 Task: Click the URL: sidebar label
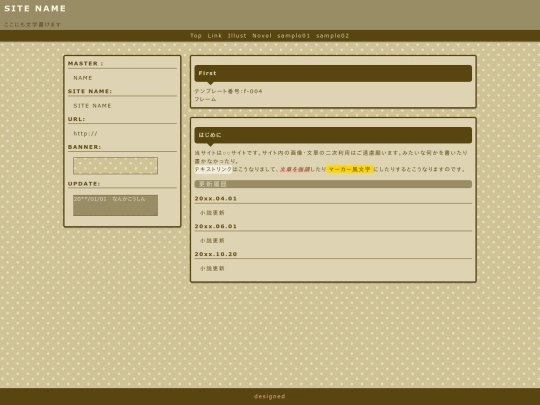tap(76, 119)
